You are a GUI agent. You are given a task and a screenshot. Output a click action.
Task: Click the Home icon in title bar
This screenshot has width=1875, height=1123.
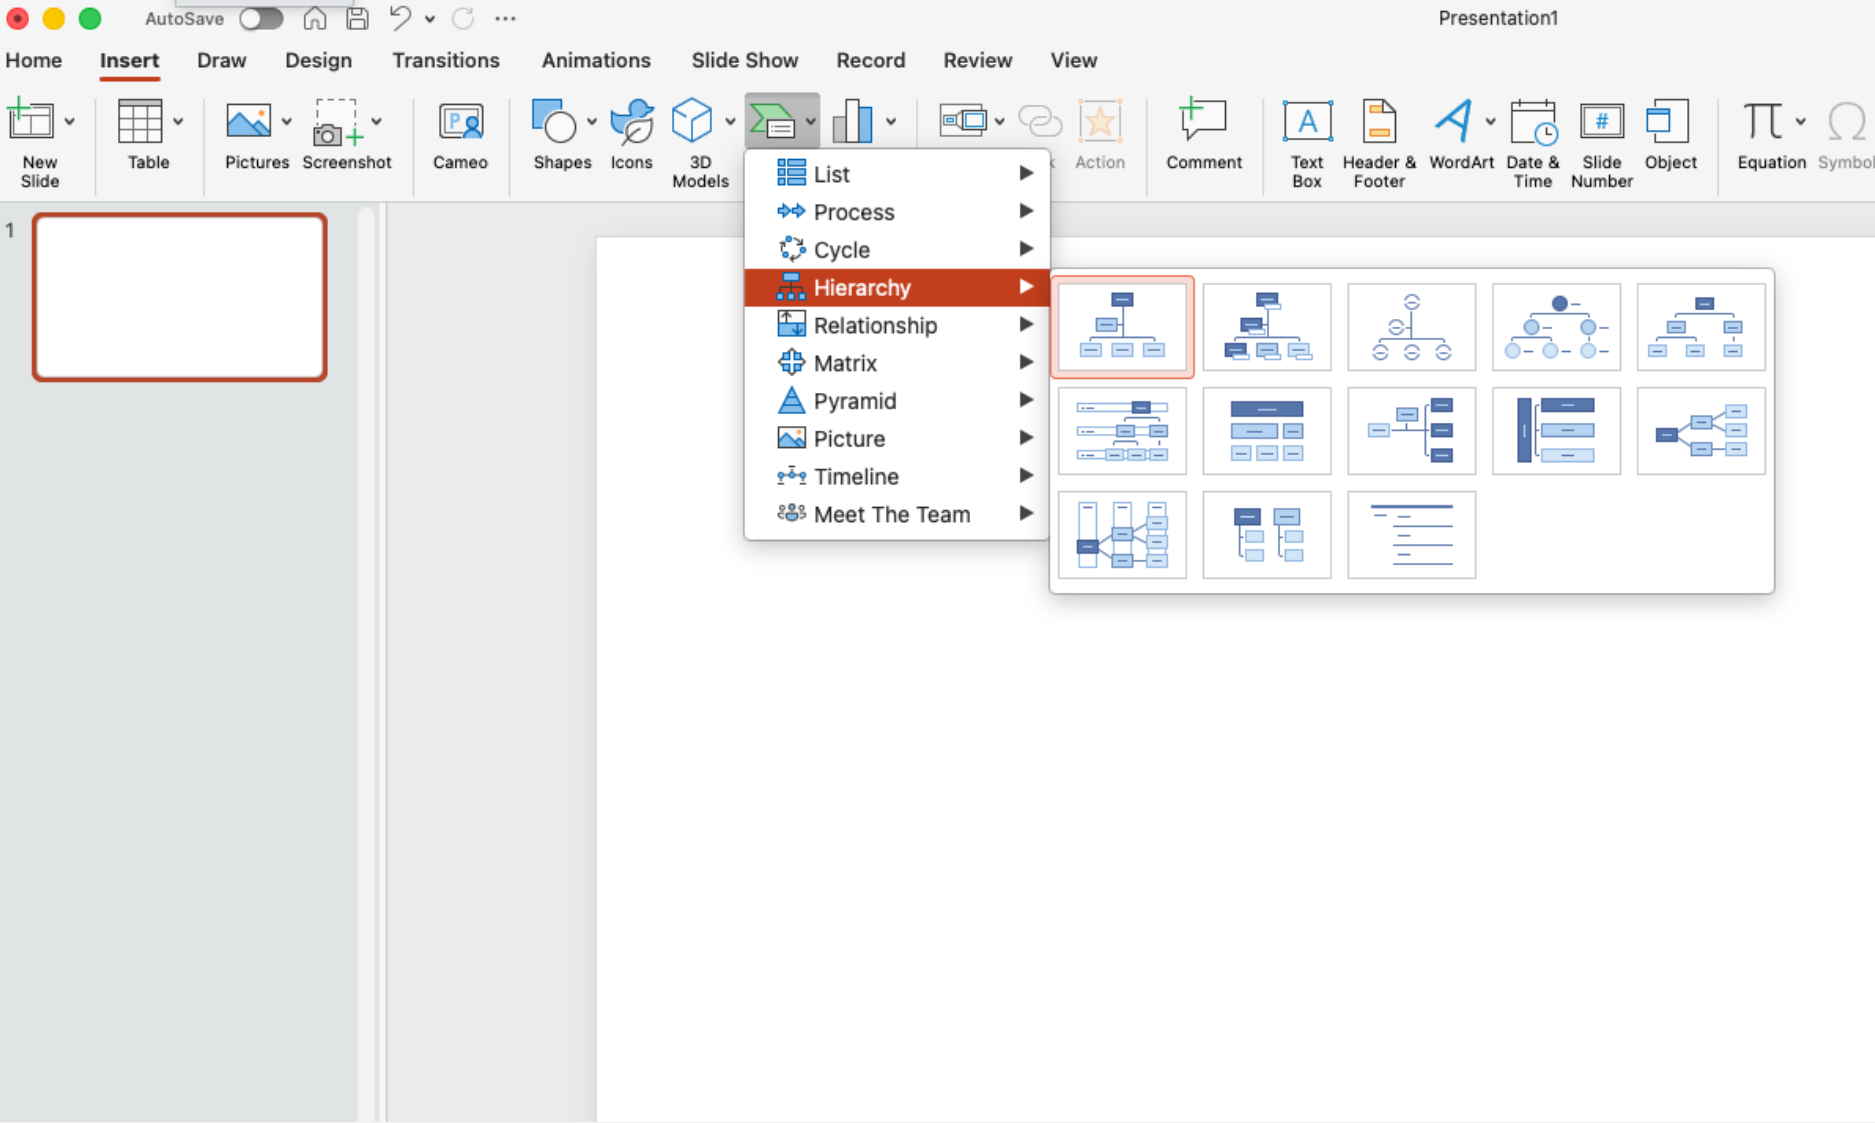(314, 19)
